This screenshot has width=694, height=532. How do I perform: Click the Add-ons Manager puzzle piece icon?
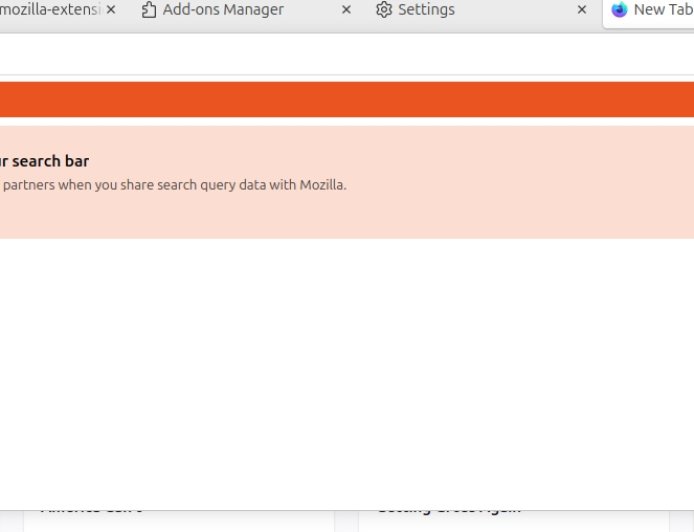click(149, 10)
